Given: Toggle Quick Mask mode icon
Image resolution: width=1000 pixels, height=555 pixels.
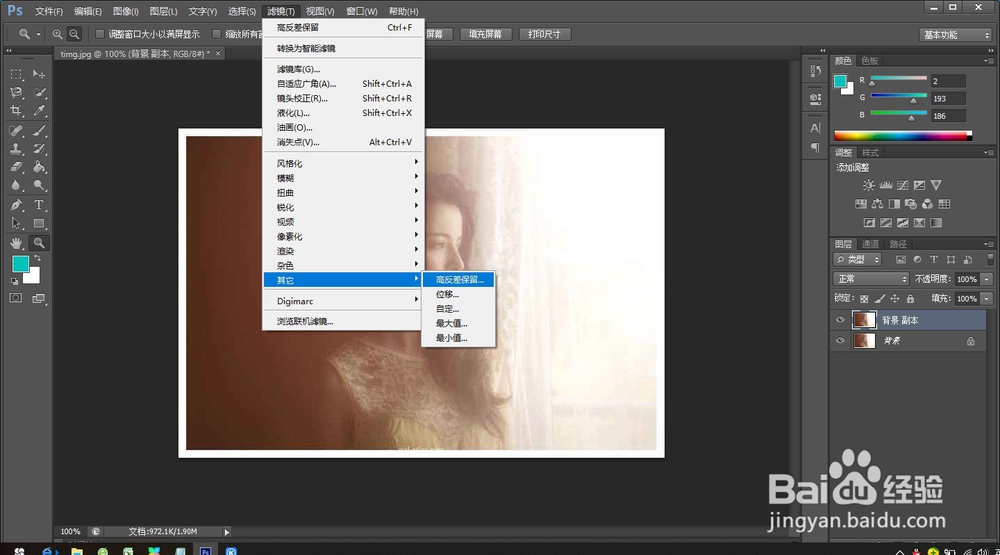Looking at the screenshot, I should (16, 298).
